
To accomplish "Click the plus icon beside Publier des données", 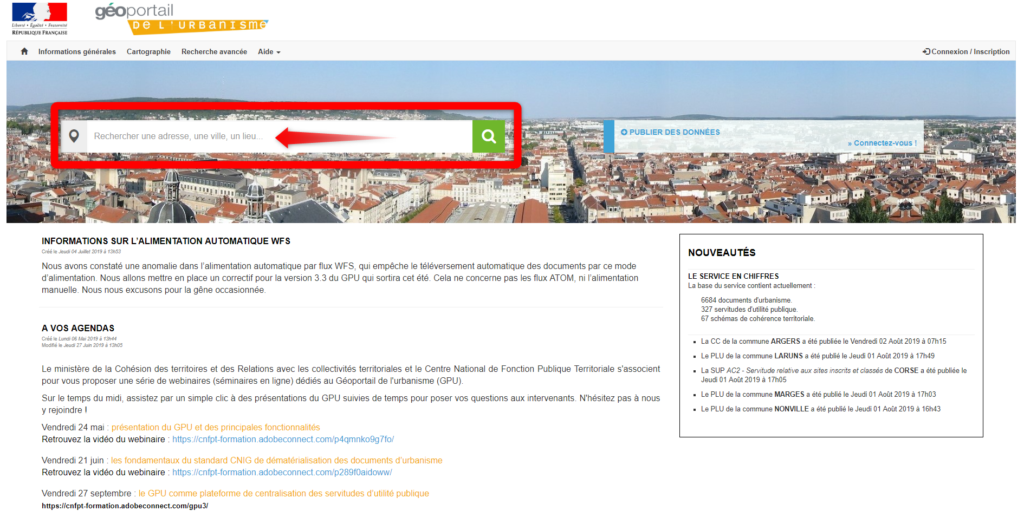I will (x=624, y=132).
